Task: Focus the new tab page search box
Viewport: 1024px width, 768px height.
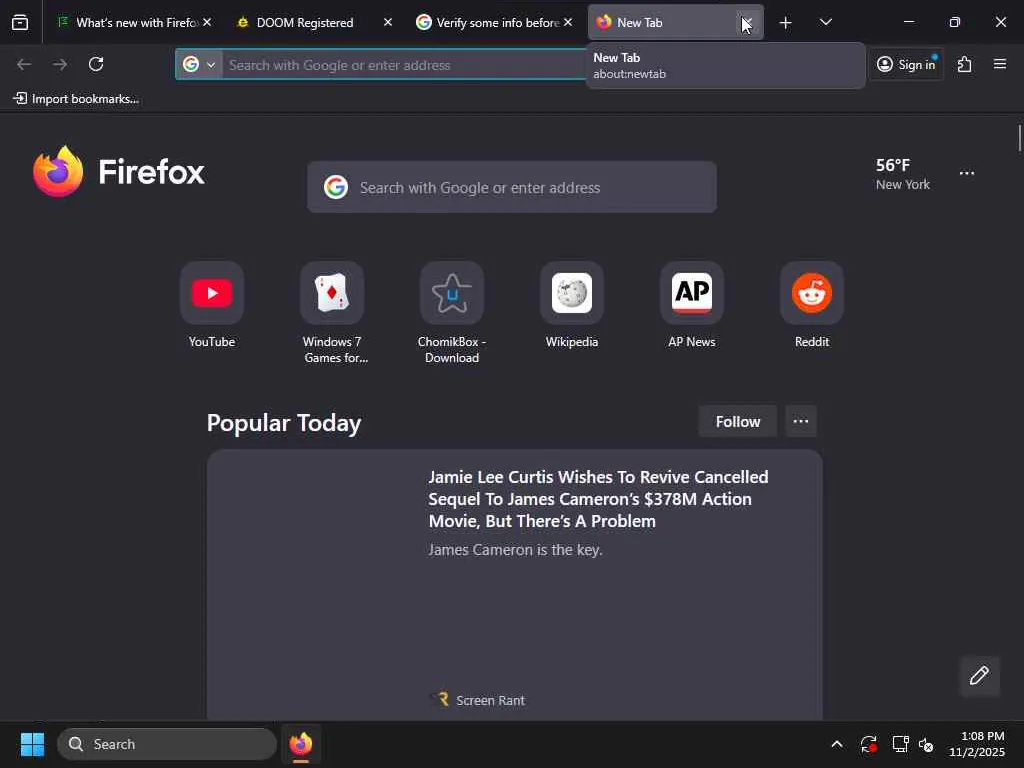Action: pos(512,187)
